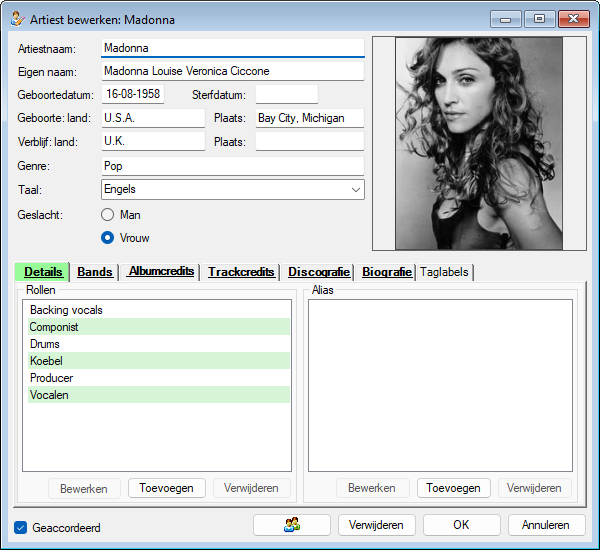Select the Backing vocals role
Image resolution: width=600 pixels, height=550 pixels.
[159, 310]
